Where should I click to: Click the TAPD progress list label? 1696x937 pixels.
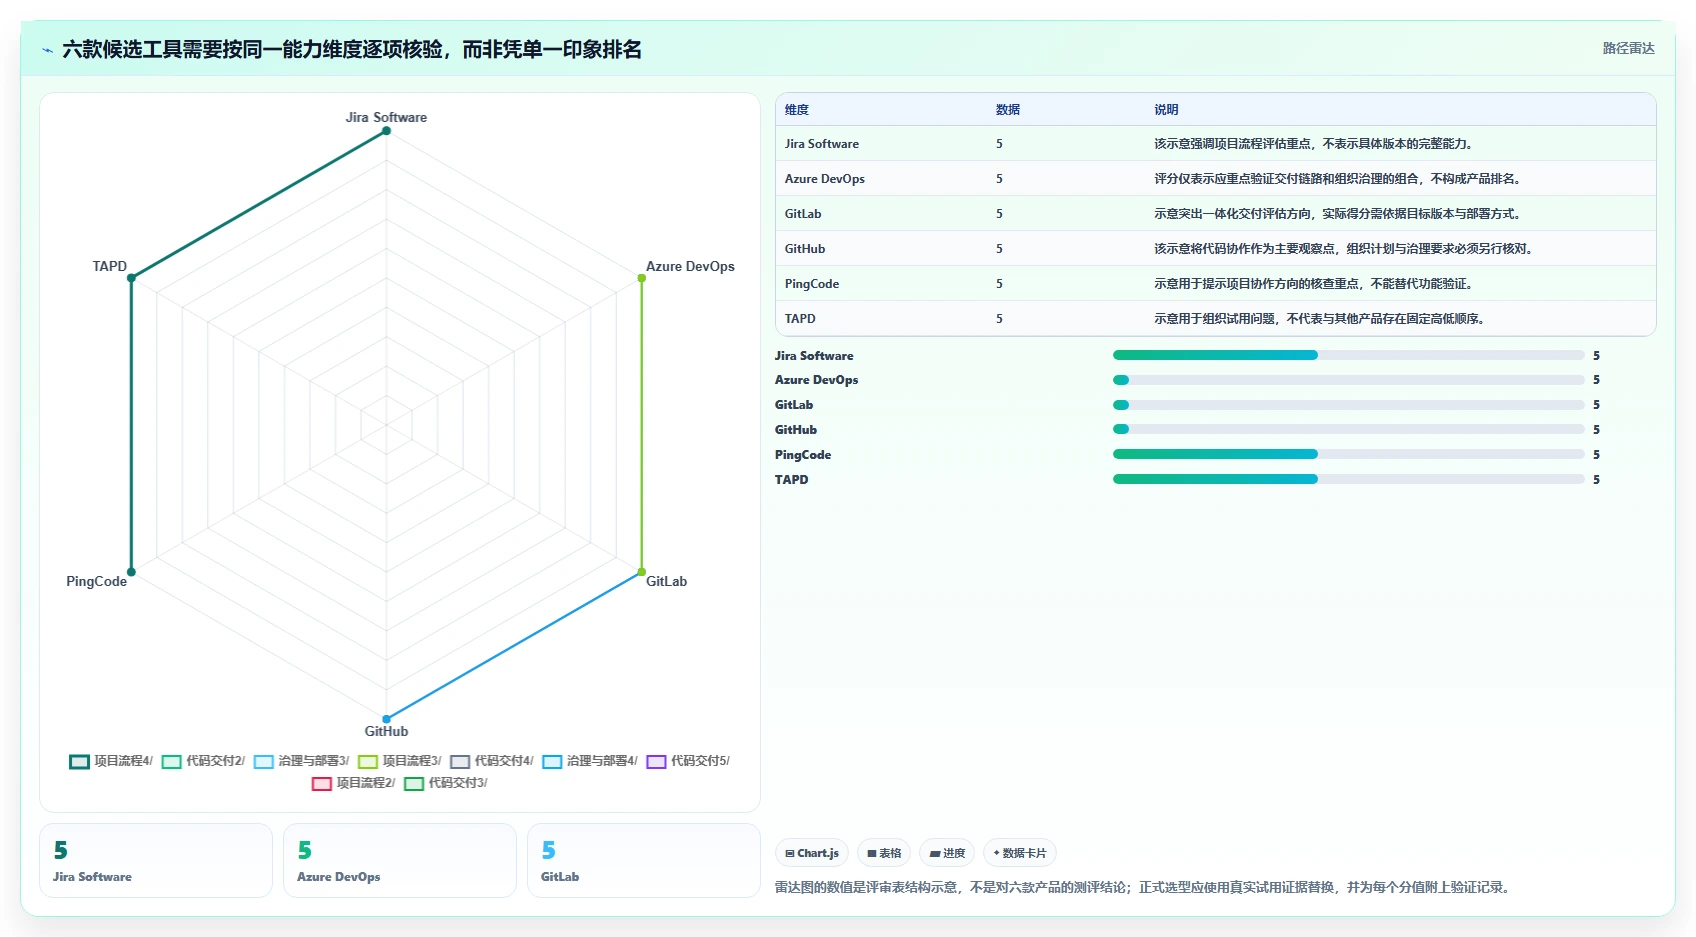point(792,479)
